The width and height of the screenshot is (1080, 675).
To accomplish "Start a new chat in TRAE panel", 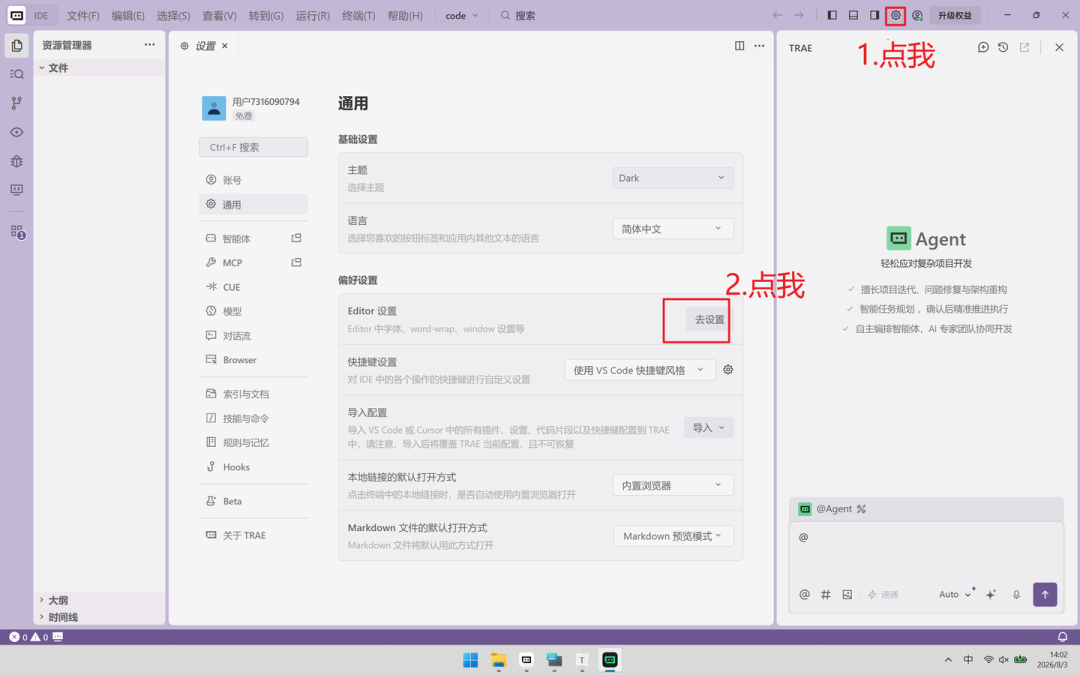I will (x=983, y=47).
